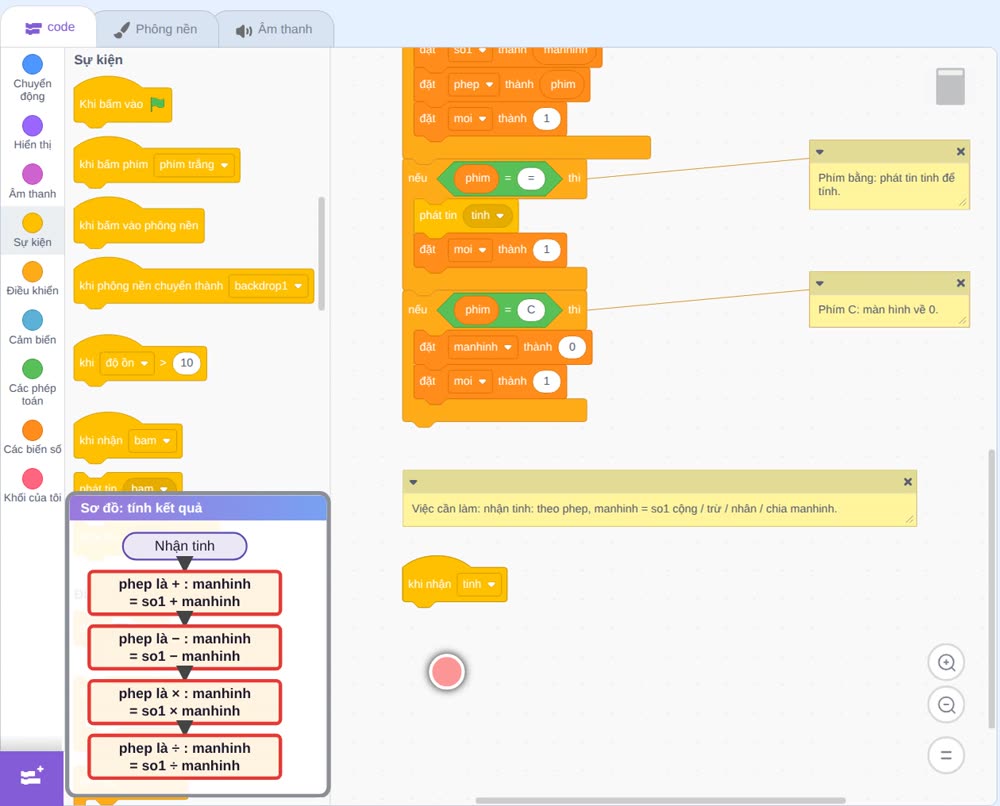1000x806 pixels.
Task: Click the 'C' value in the phim comparison
Action: click(531, 309)
